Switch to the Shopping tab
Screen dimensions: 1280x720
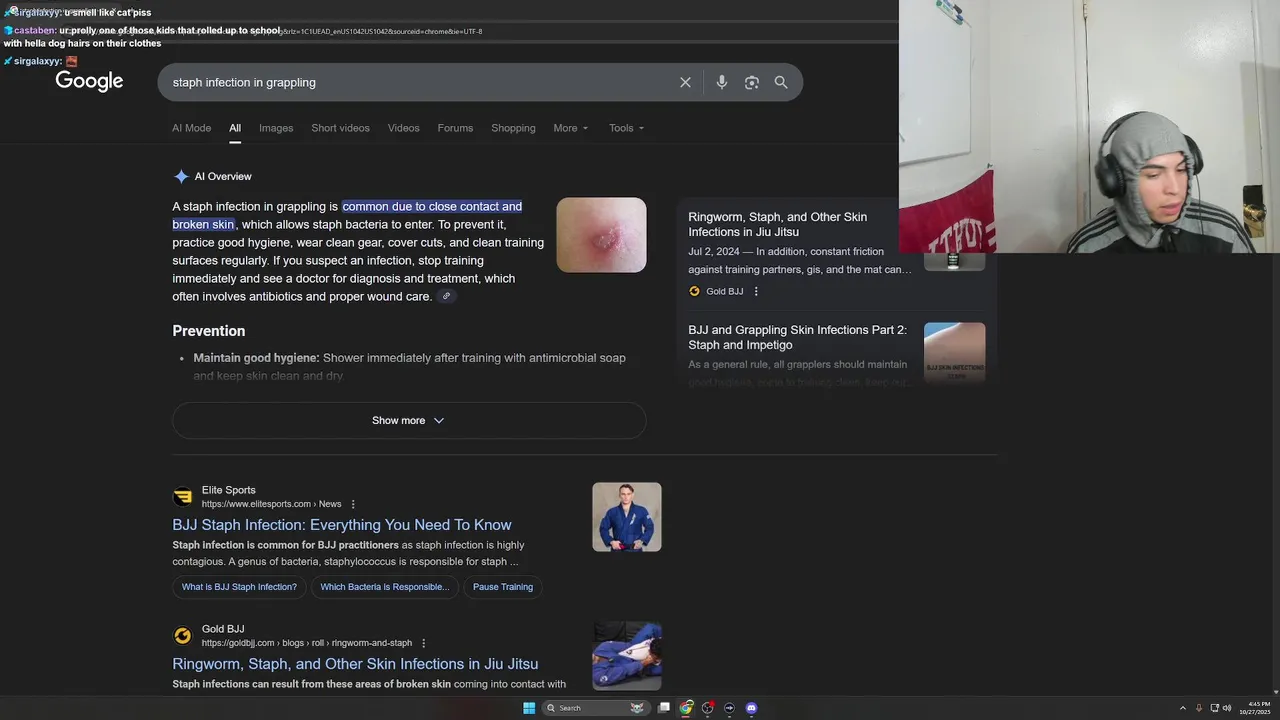pyautogui.click(x=513, y=128)
